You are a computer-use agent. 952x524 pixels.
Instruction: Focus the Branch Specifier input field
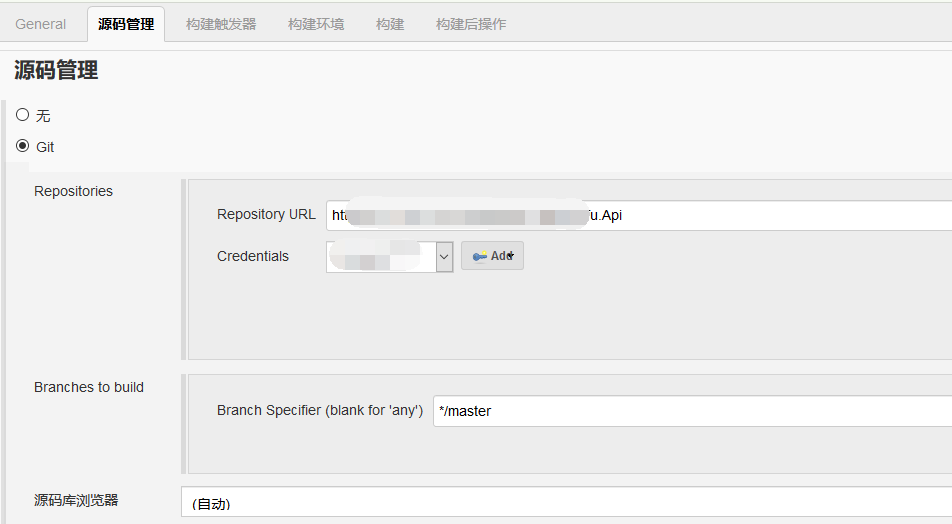(692, 411)
